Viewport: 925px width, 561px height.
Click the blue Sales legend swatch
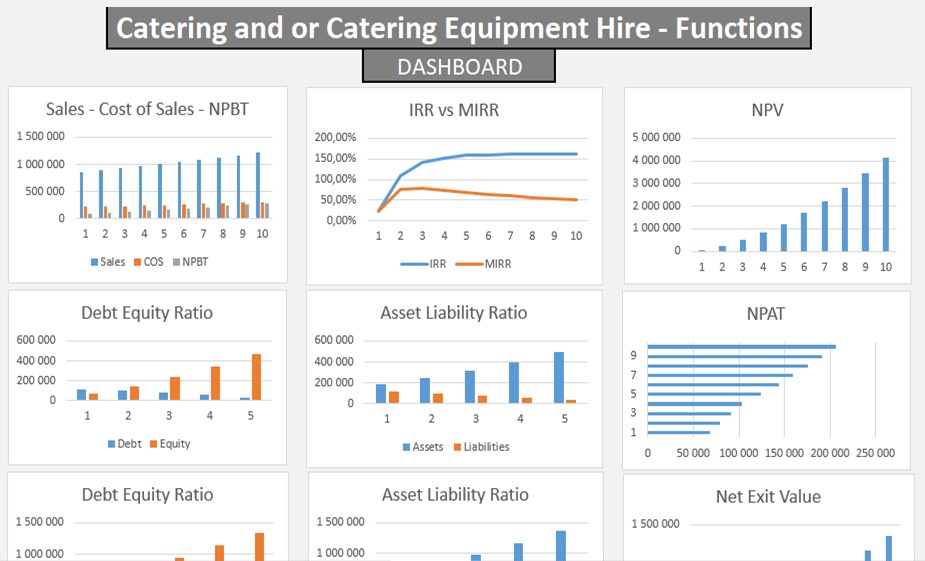[x=94, y=262]
